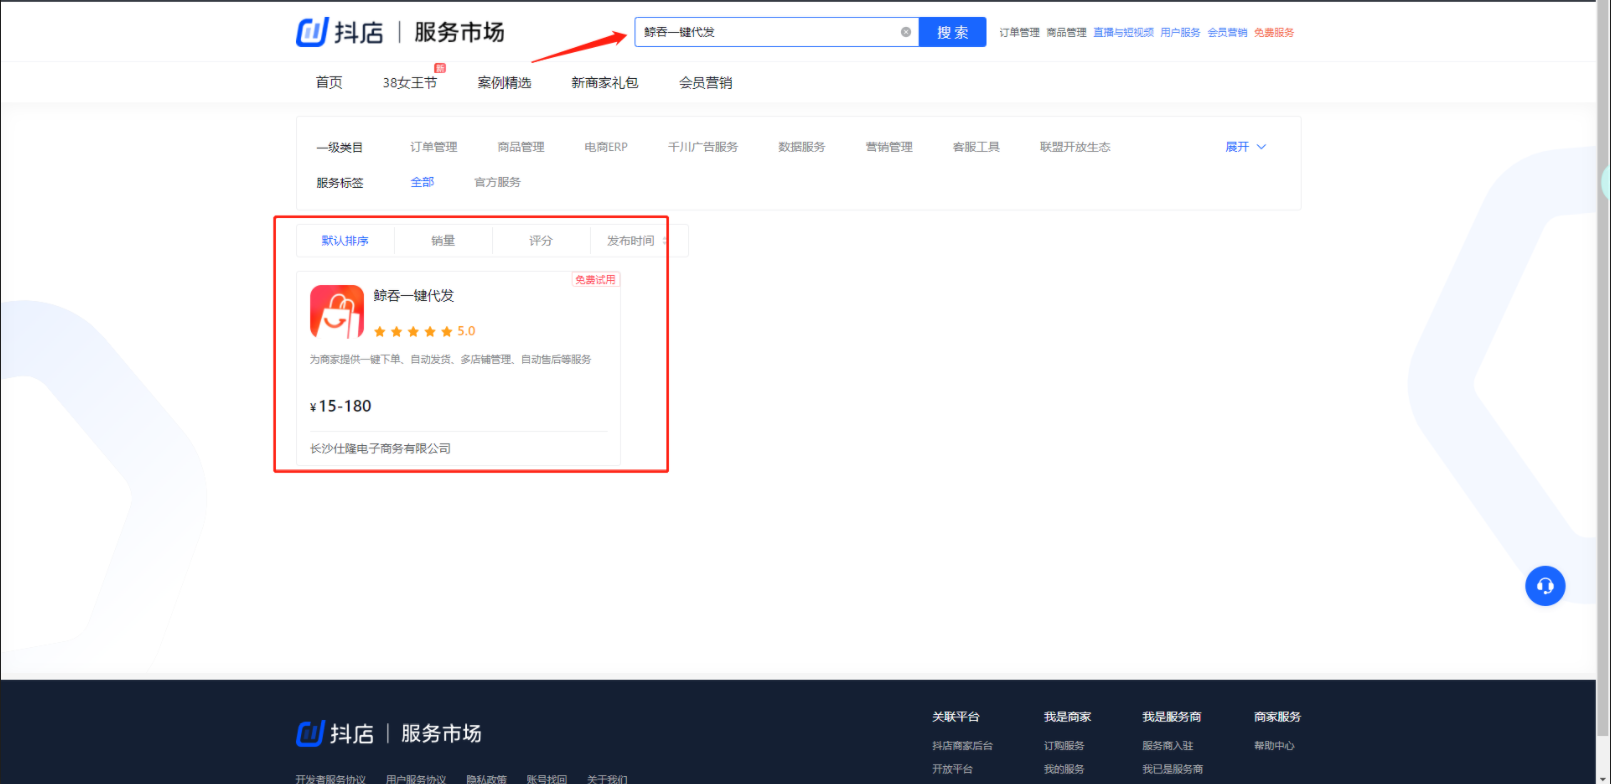Open 订购服务 footer link

click(1064, 746)
